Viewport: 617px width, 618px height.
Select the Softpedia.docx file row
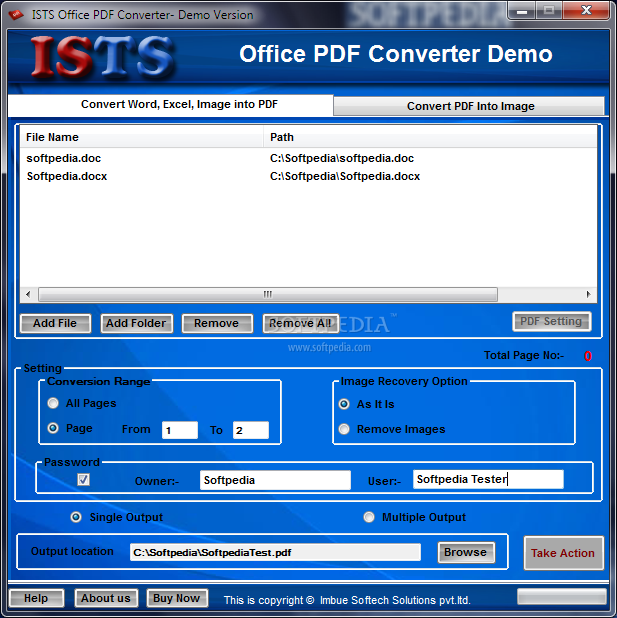coord(308,176)
